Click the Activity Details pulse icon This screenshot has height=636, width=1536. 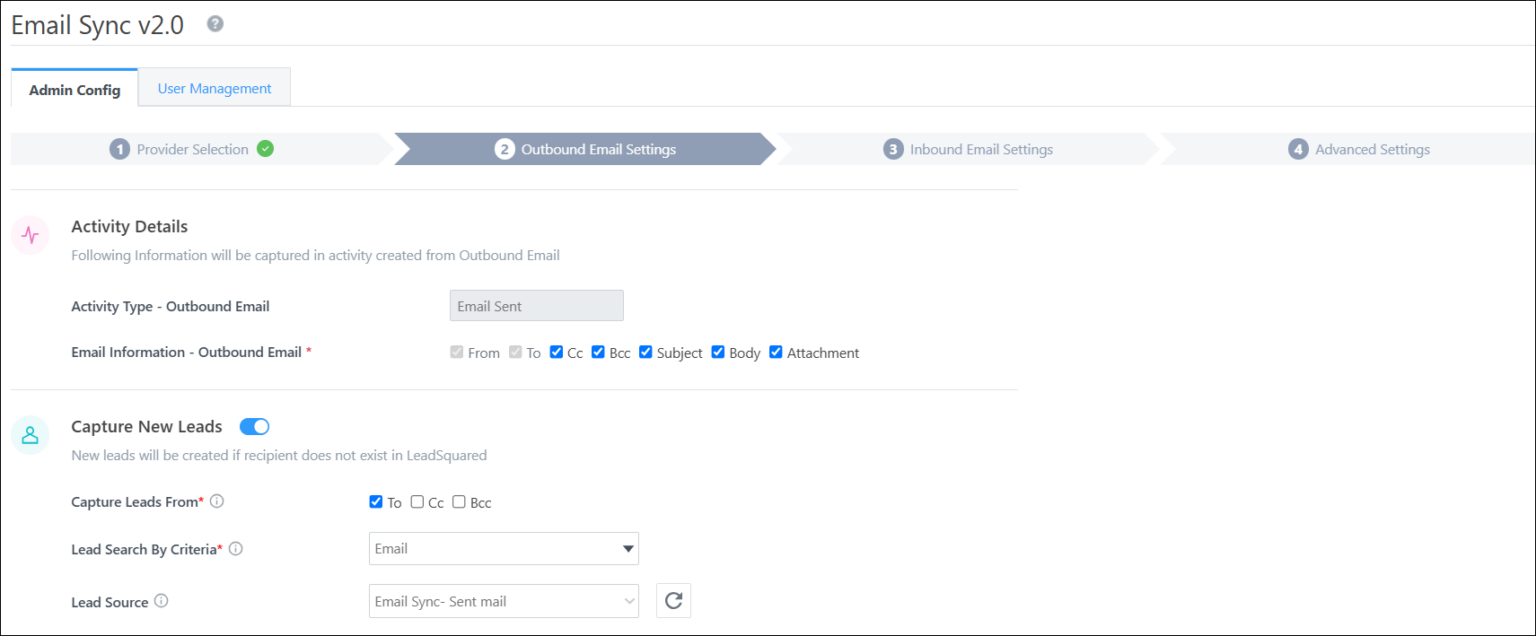(30, 236)
